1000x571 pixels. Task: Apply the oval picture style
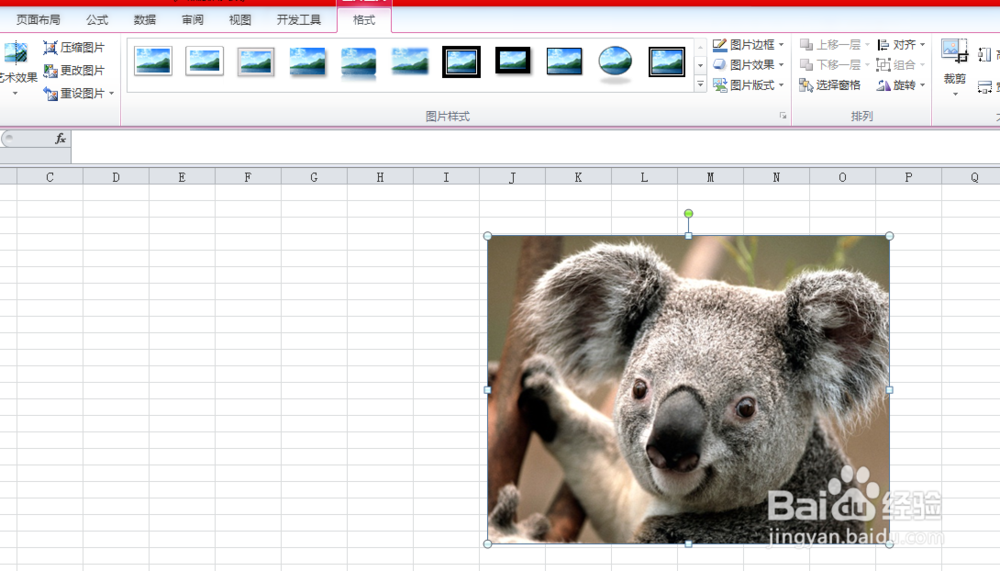(x=615, y=63)
